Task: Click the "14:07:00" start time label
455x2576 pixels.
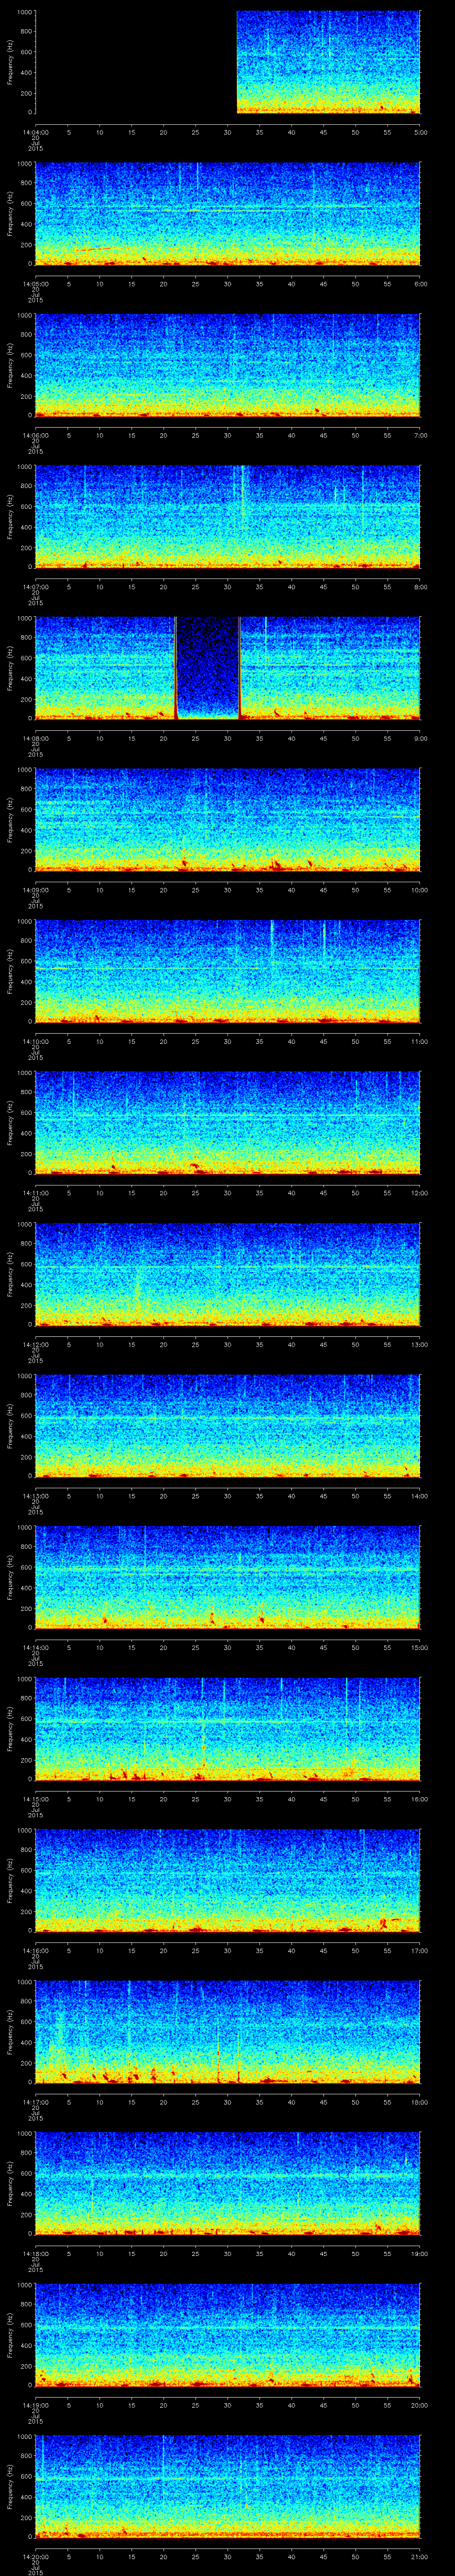Action: click(x=35, y=586)
